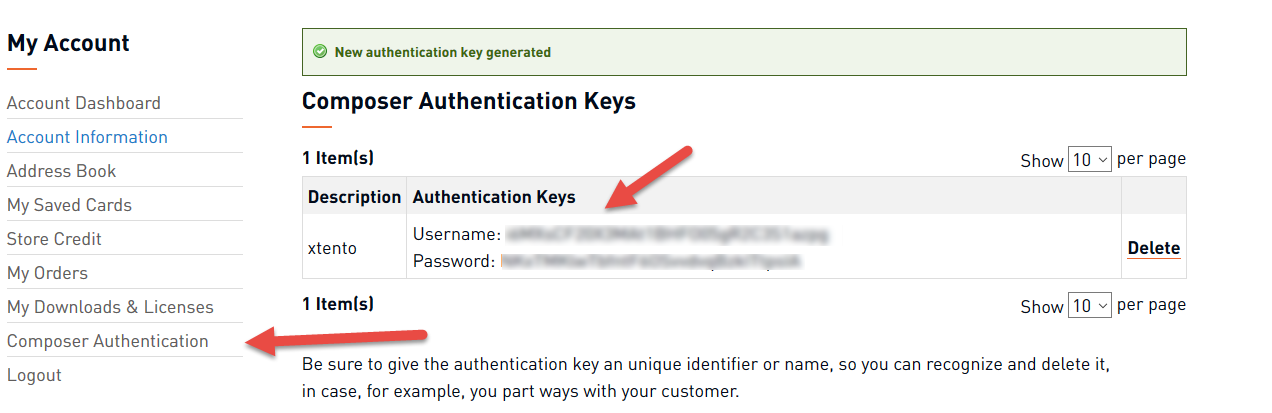Image resolution: width=1272 pixels, height=413 pixels.
Task: Go to Account Information page
Action: 87,137
